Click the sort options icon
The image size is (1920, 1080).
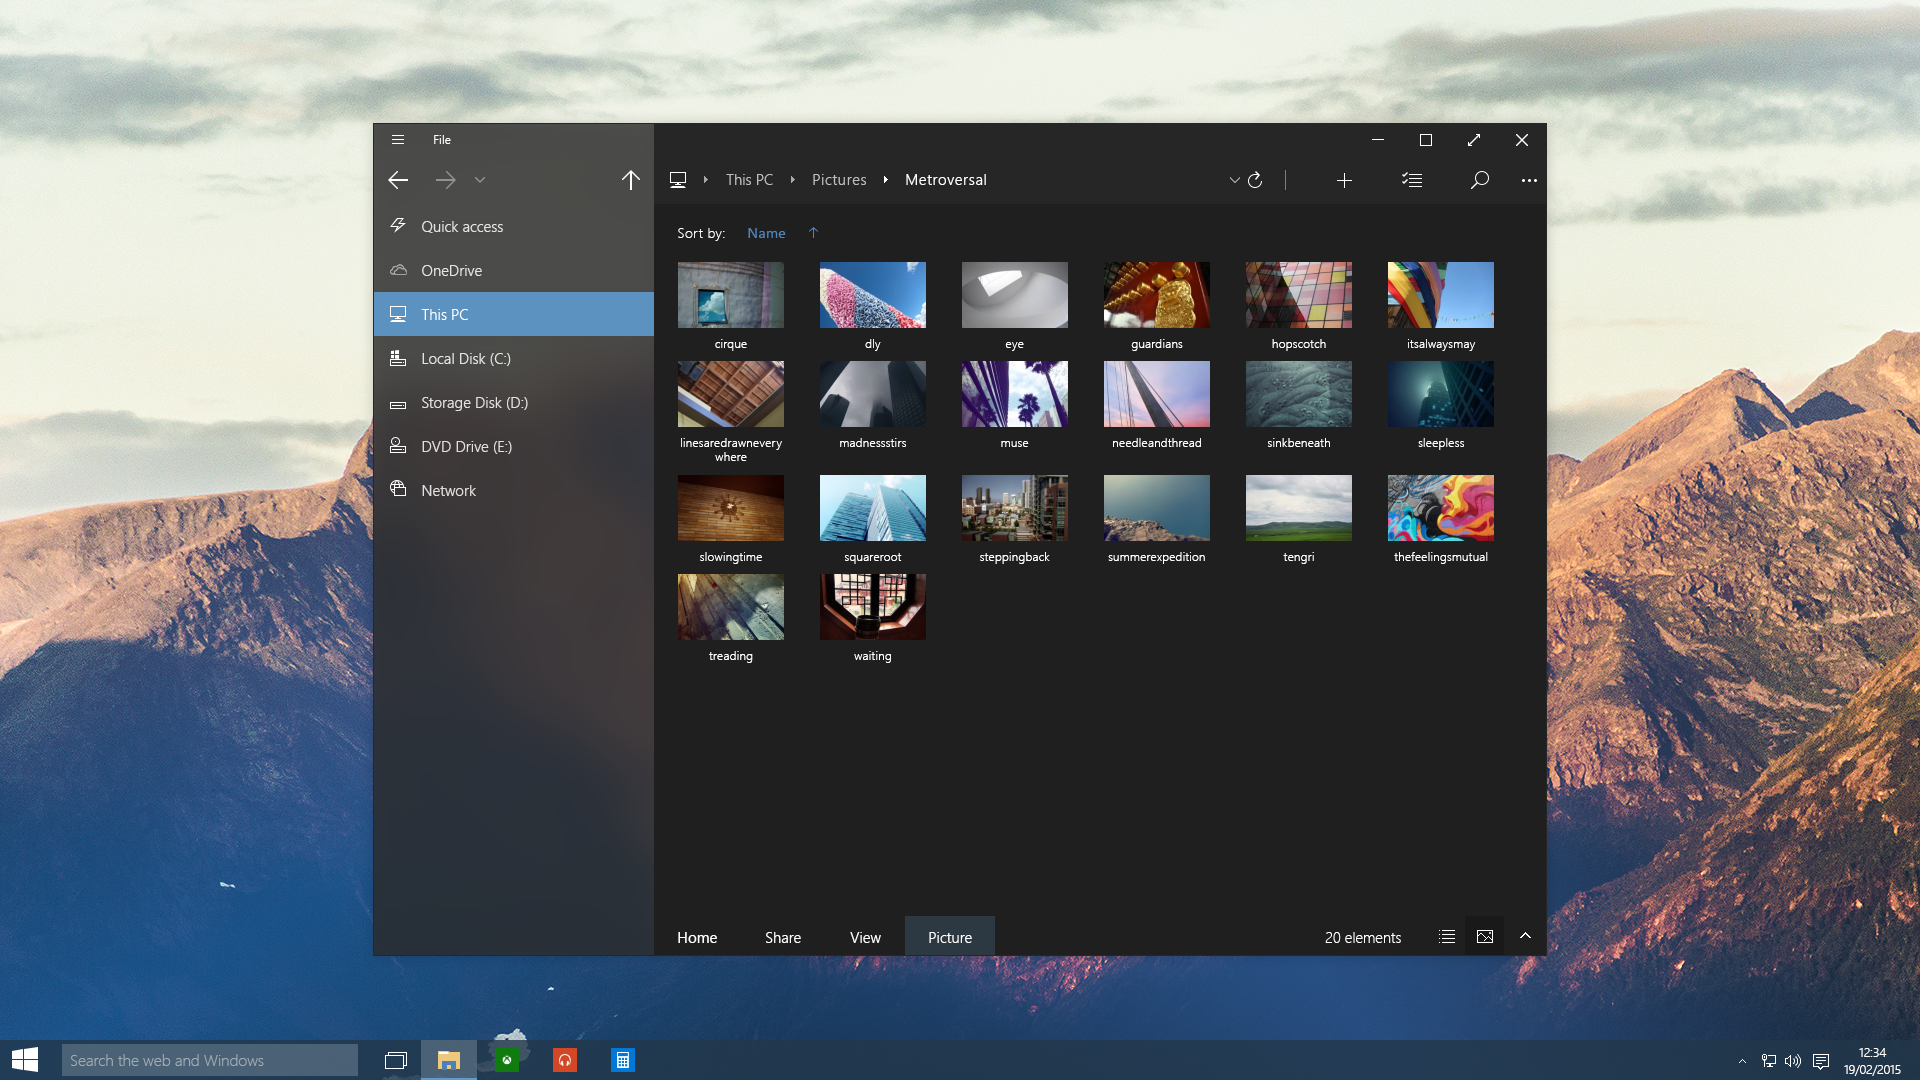coord(1412,179)
